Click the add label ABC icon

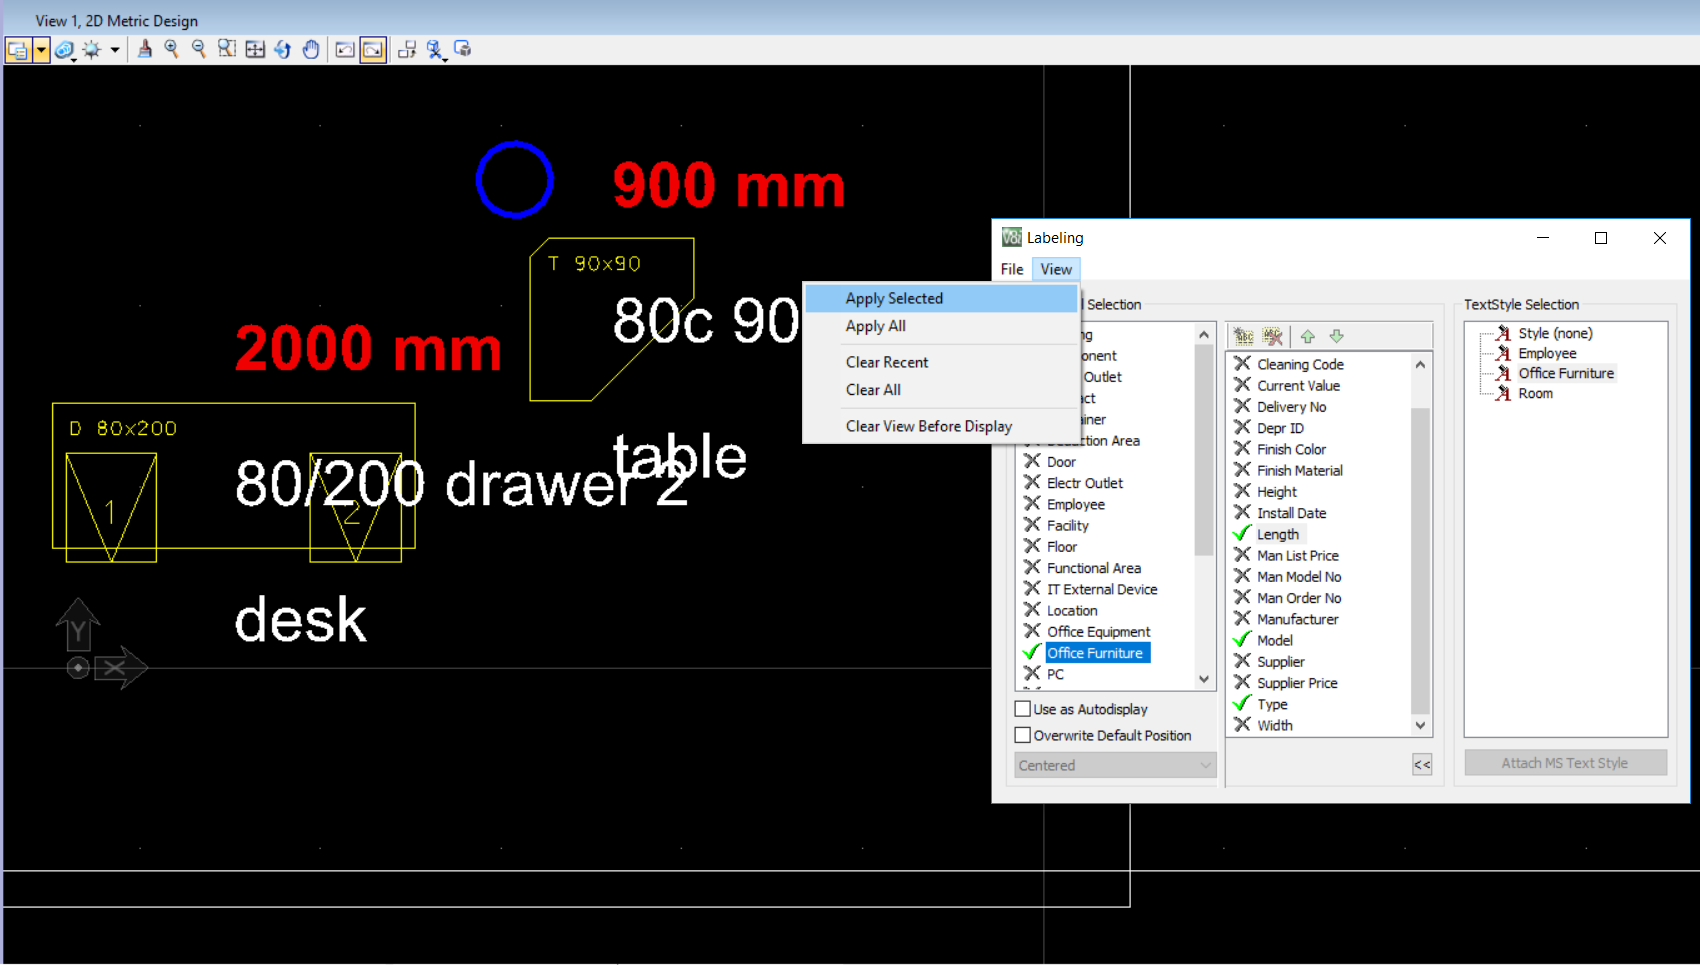coord(1243,336)
